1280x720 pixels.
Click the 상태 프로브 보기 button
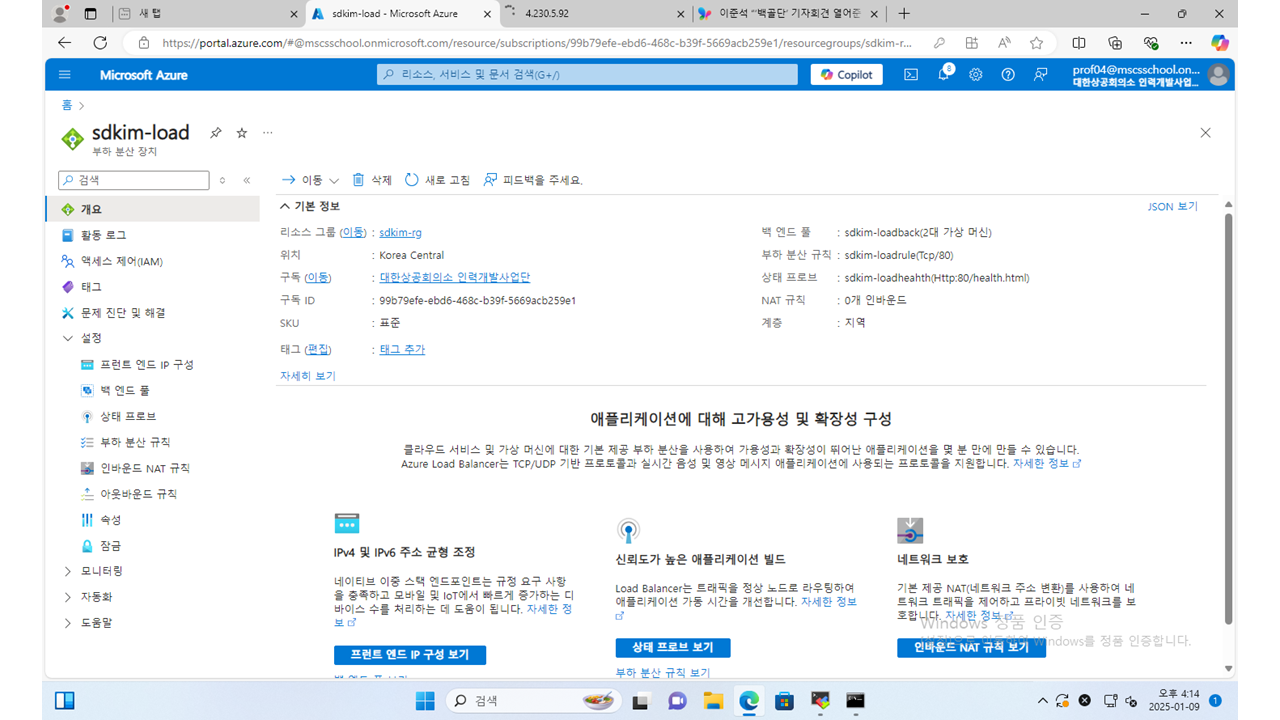click(x=673, y=647)
